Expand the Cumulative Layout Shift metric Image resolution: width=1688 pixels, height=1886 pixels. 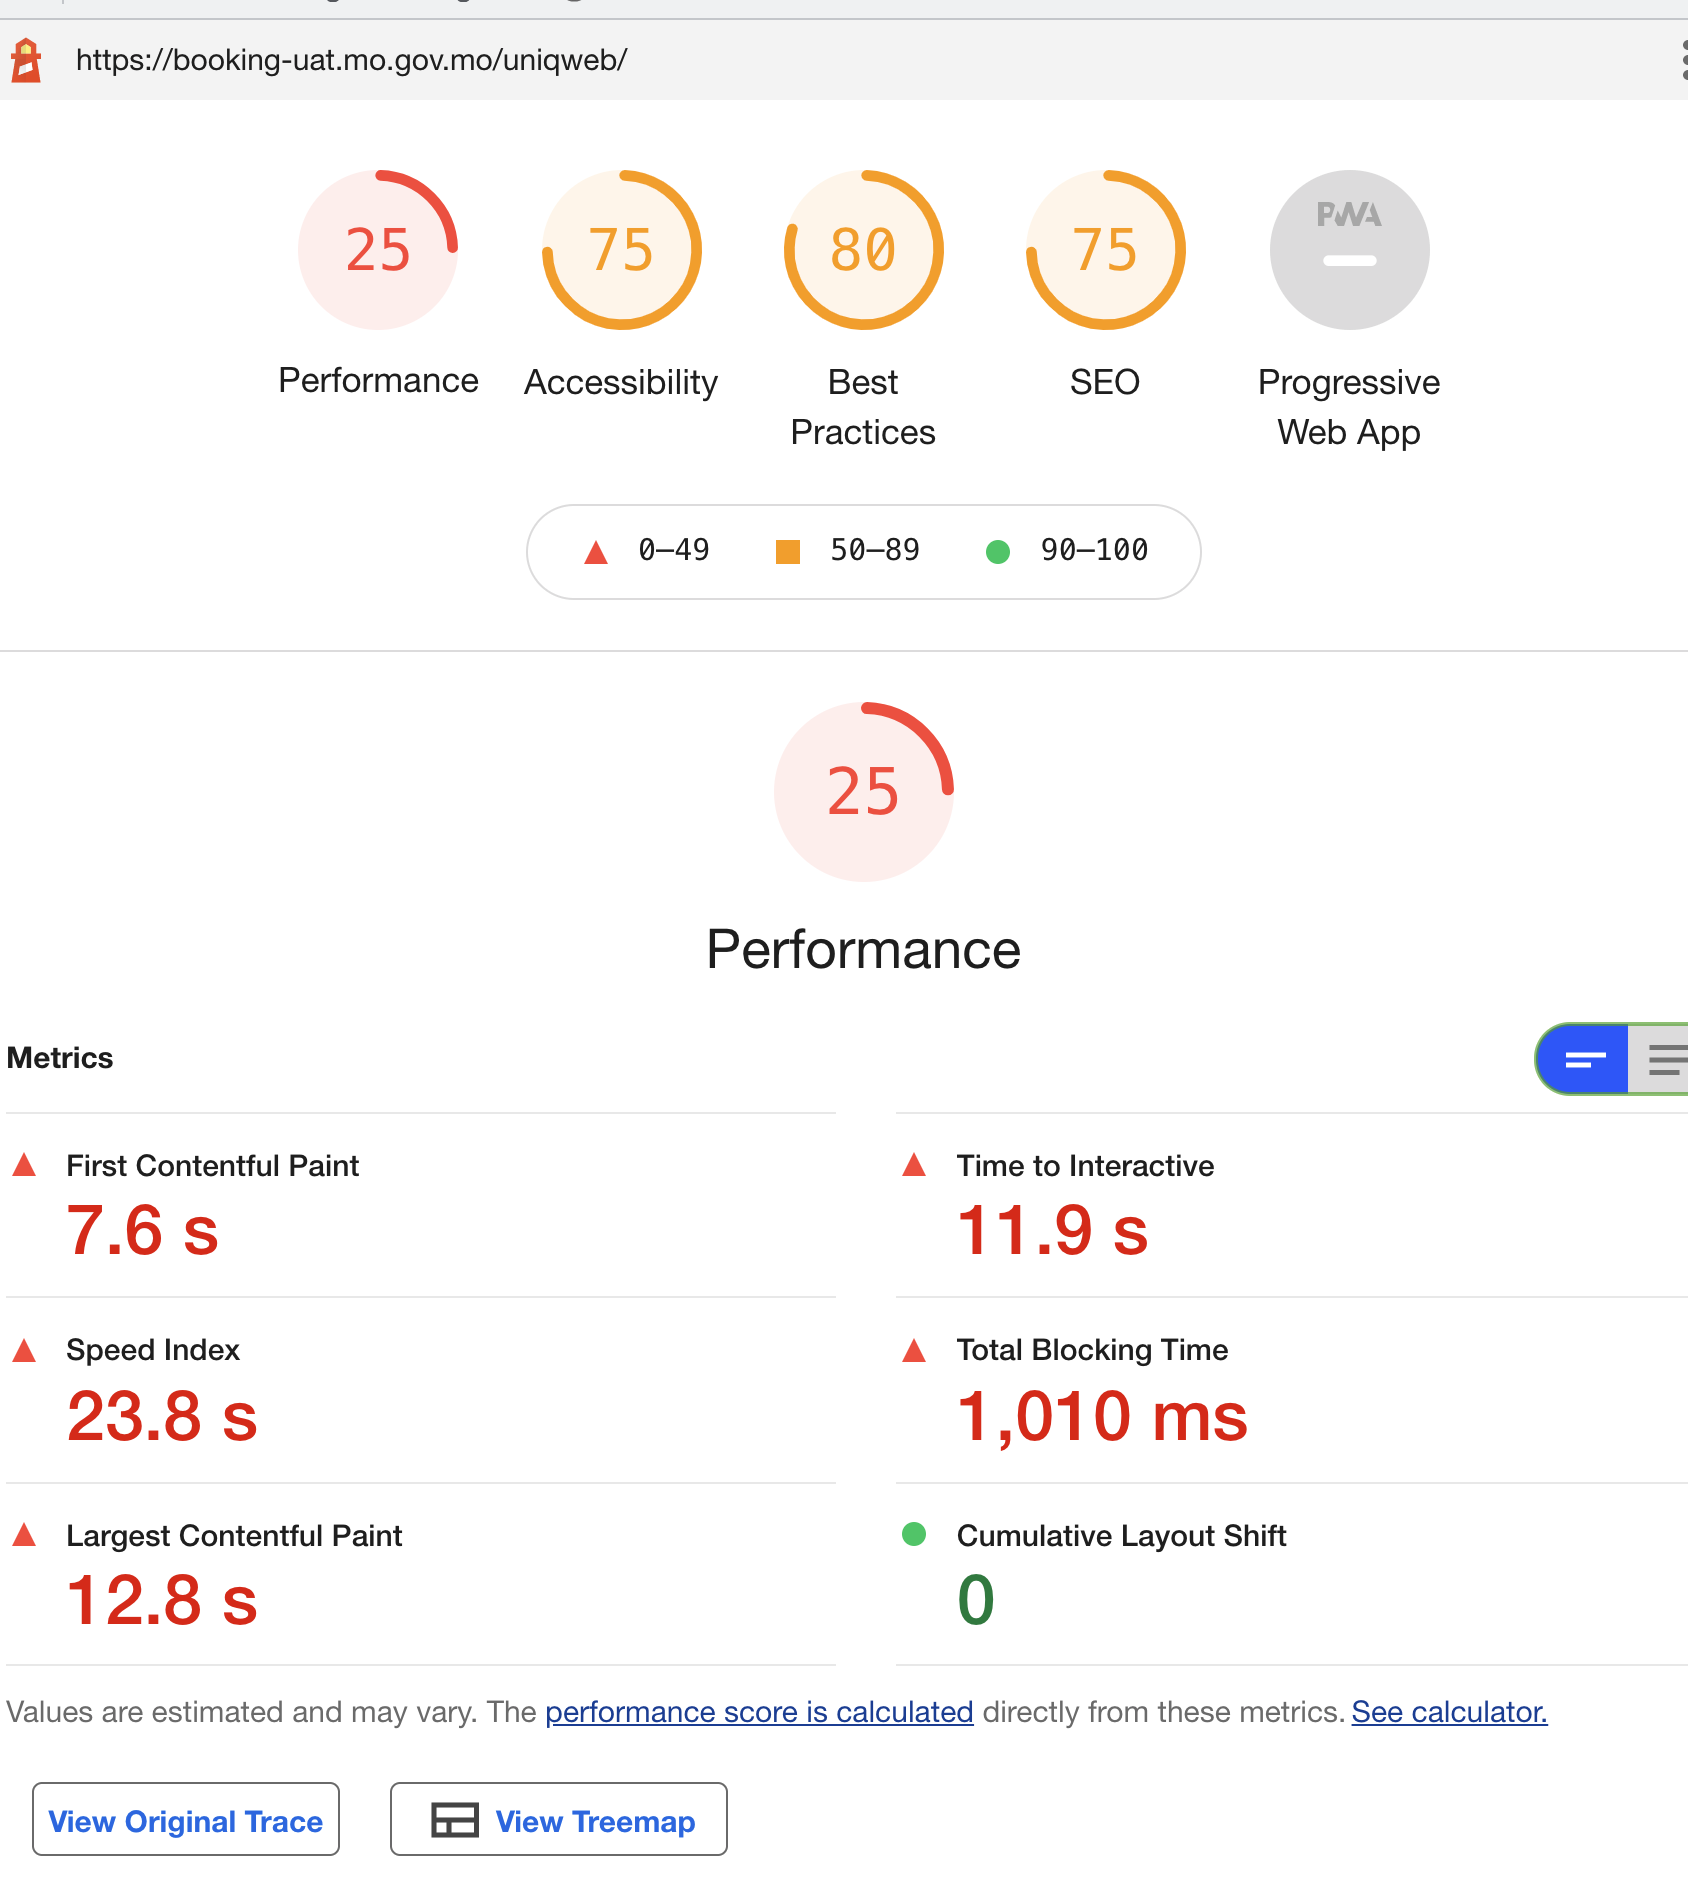click(x=1121, y=1536)
